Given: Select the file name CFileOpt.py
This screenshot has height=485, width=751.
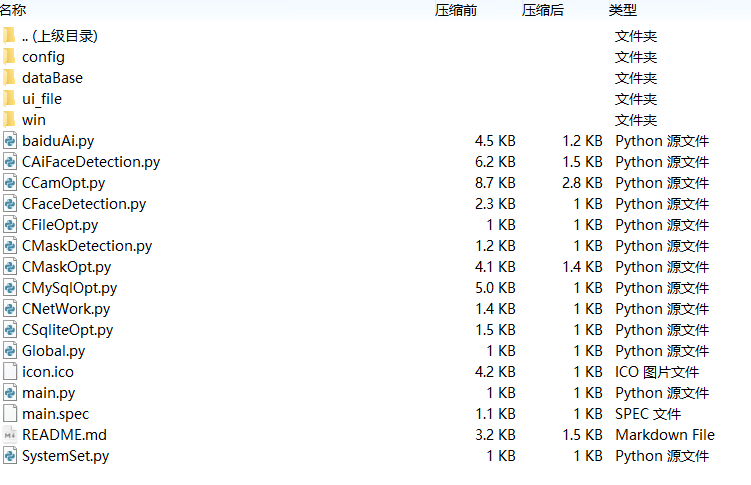Looking at the screenshot, I should tap(60, 225).
